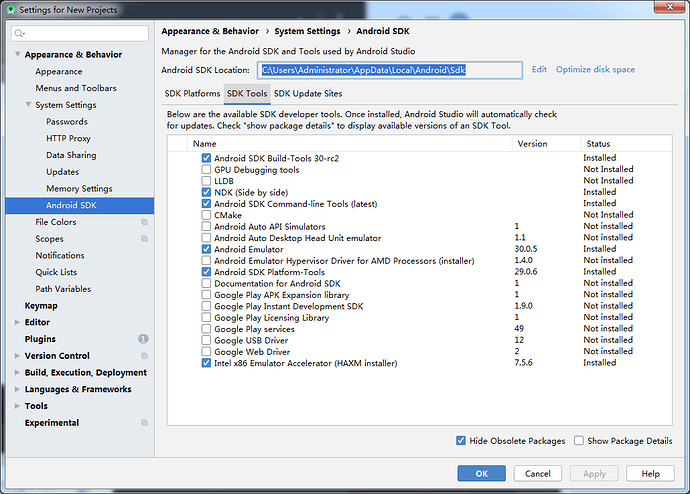The height and width of the screenshot is (494, 690).
Task: Open the SDK Update Sites tab
Action: point(307,94)
